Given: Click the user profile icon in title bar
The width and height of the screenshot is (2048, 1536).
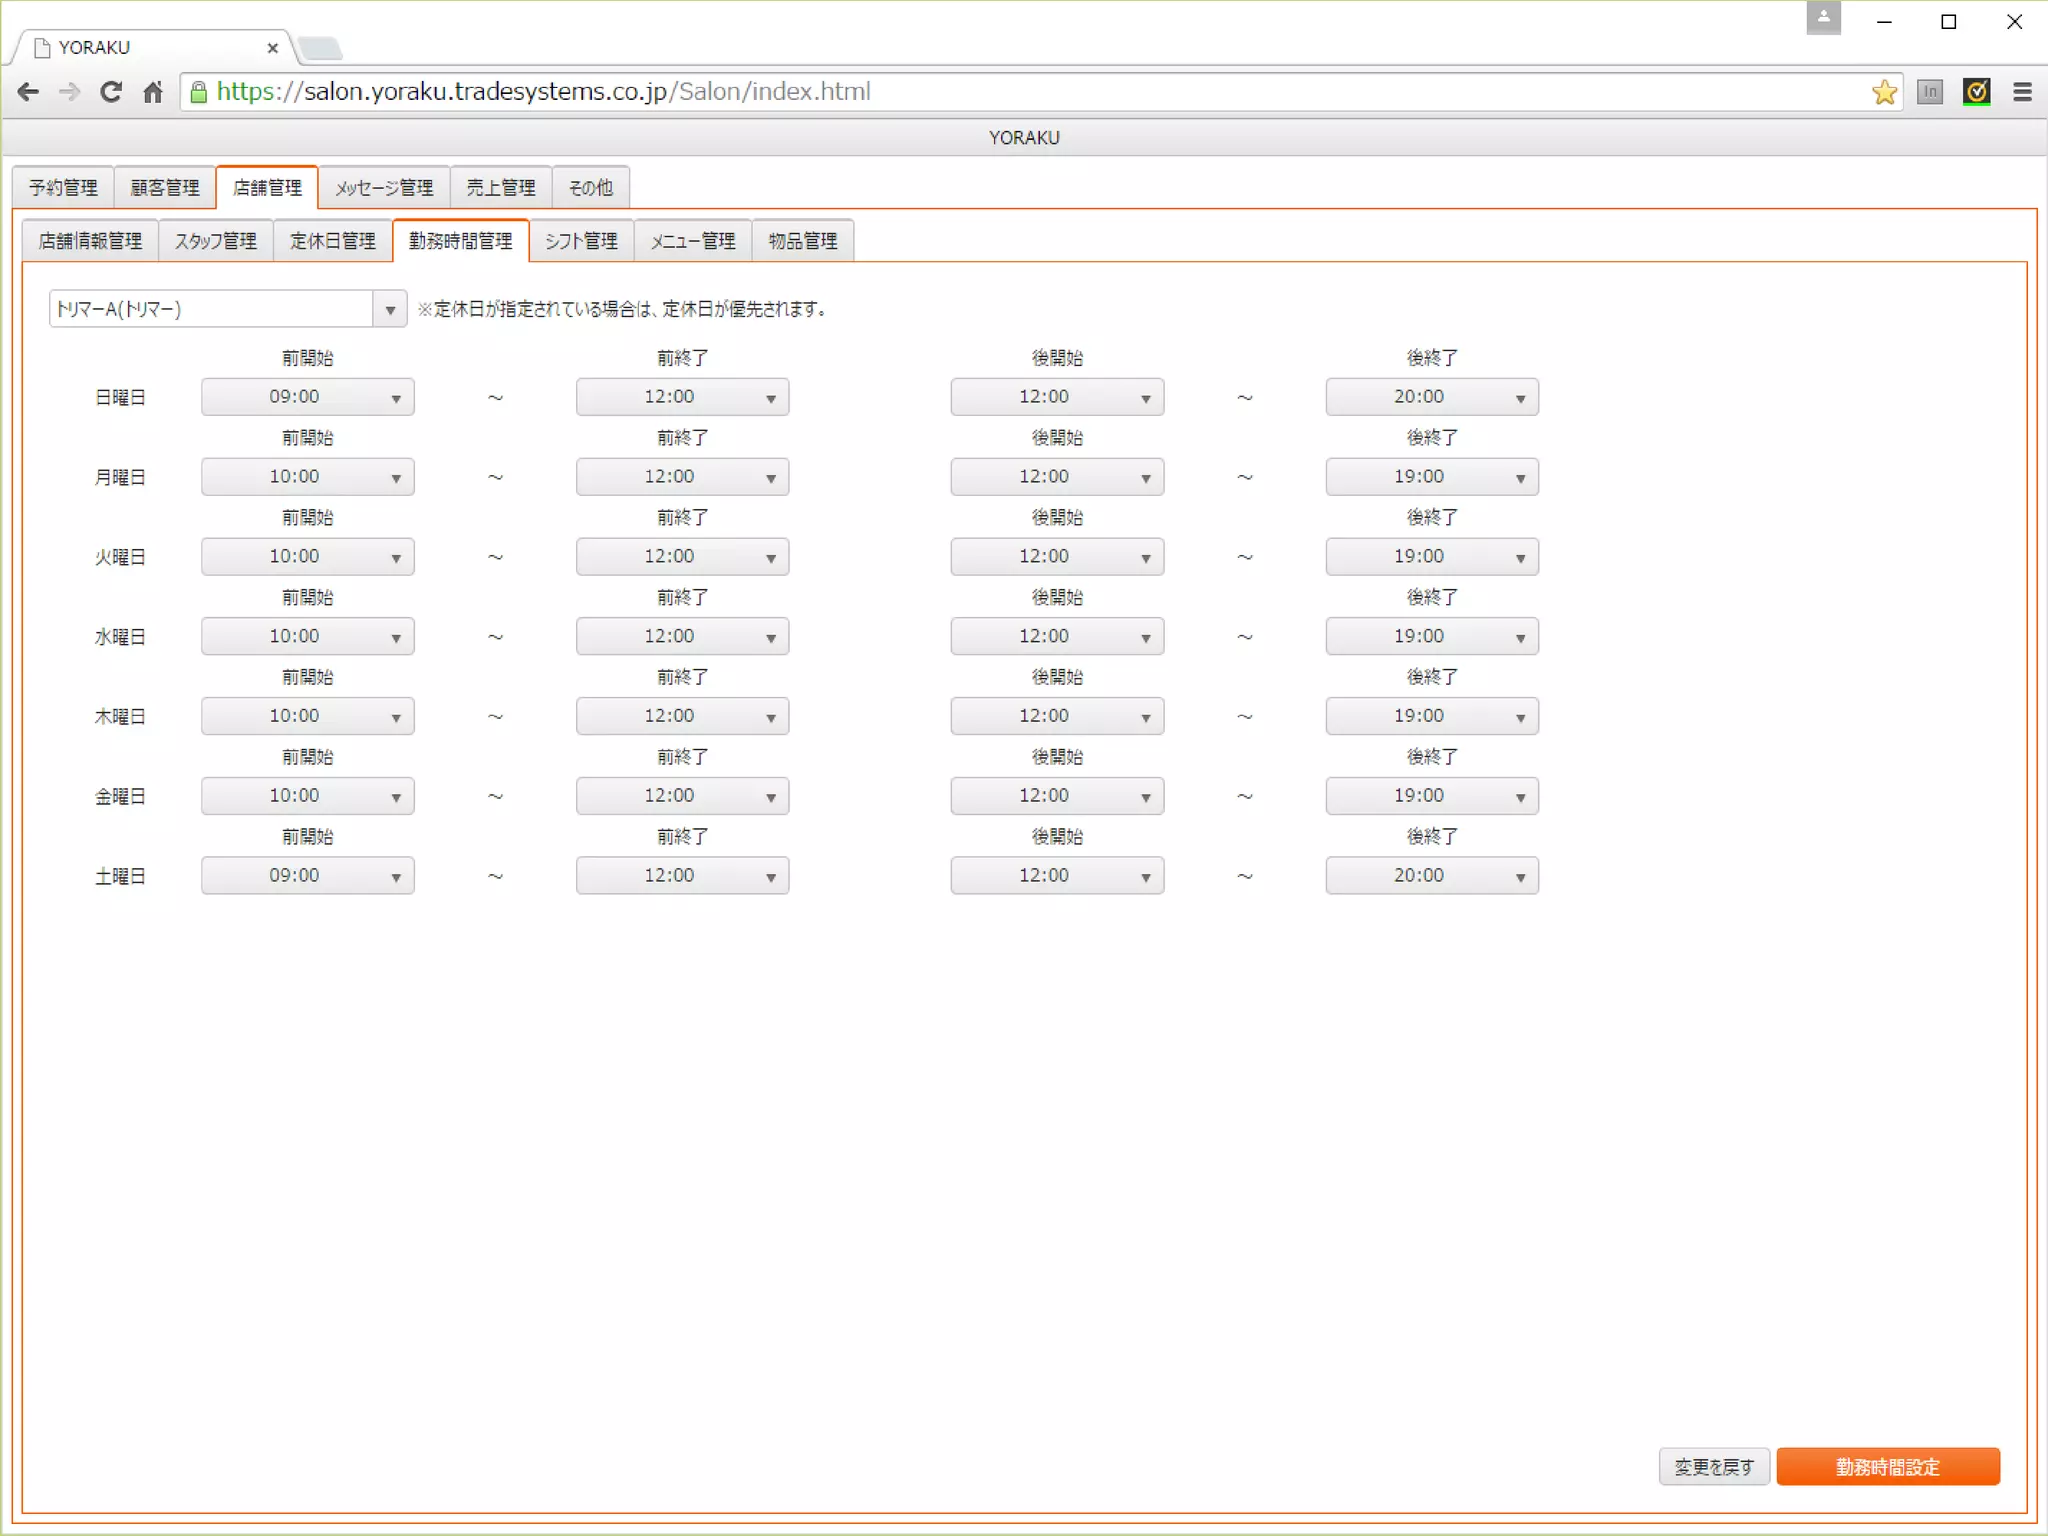Looking at the screenshot, I should tap(1823, 18).
